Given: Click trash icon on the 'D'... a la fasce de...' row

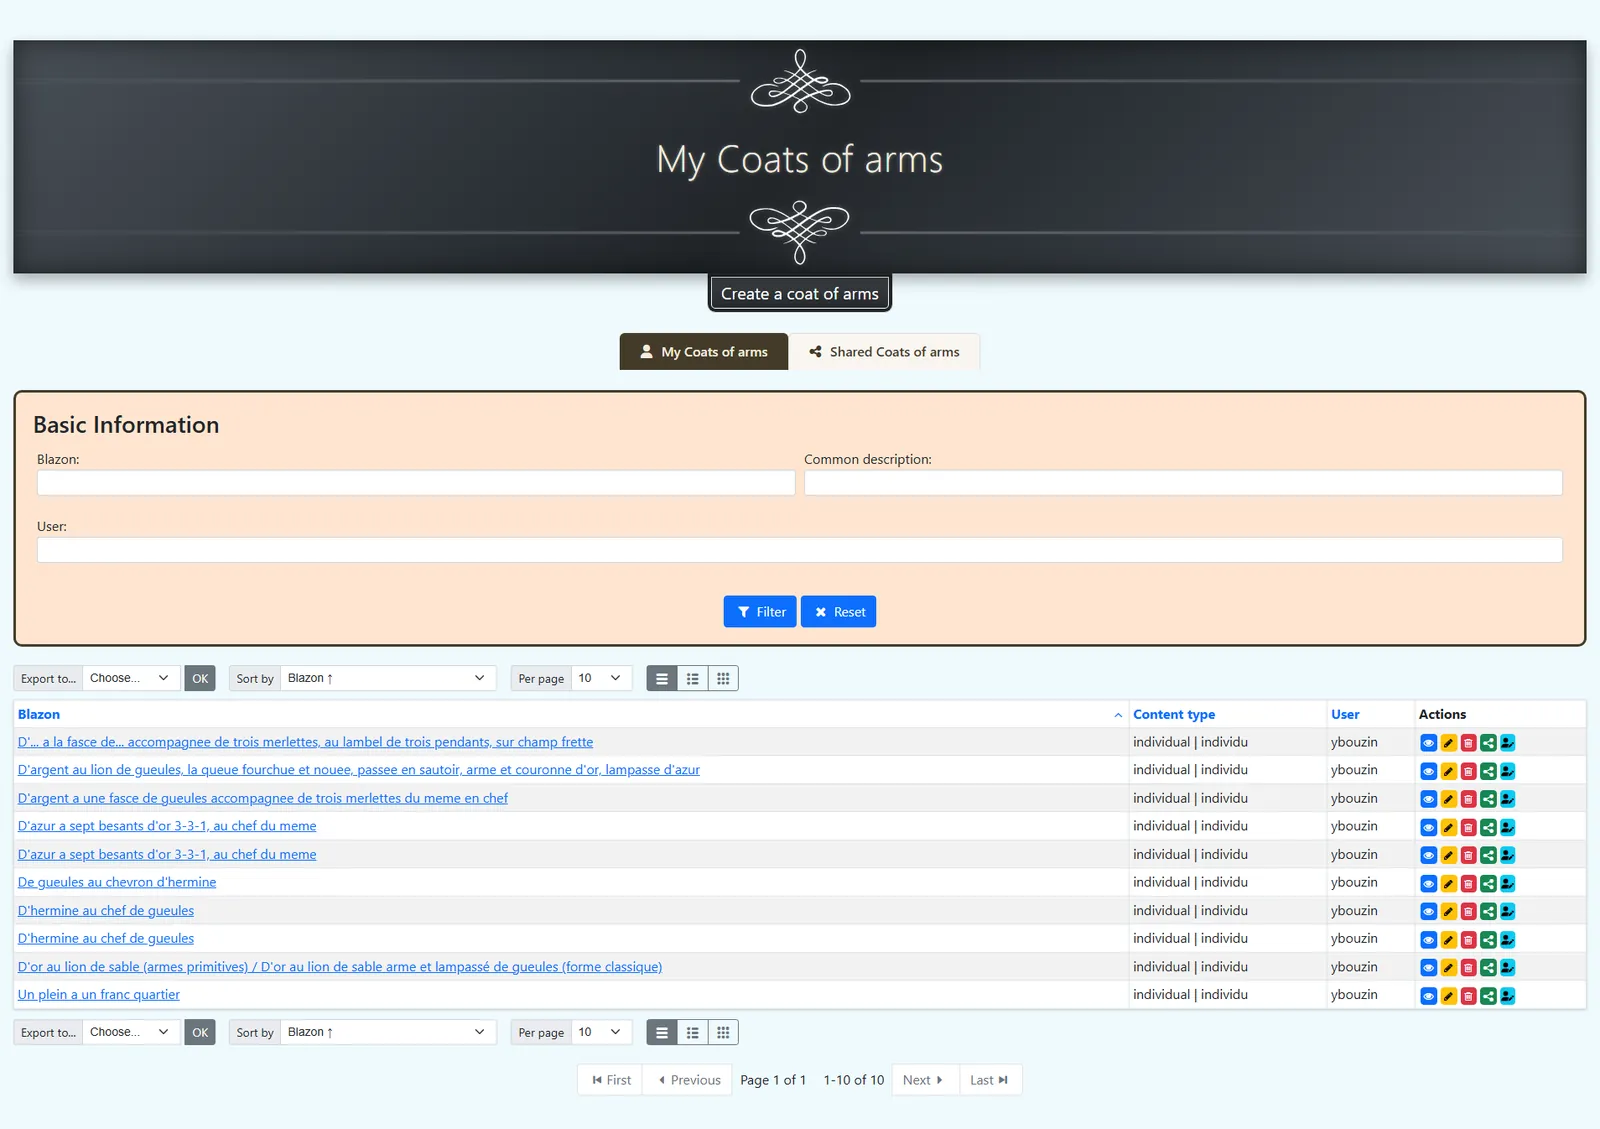Looking at the screenshot, I should coord(1468,743).
